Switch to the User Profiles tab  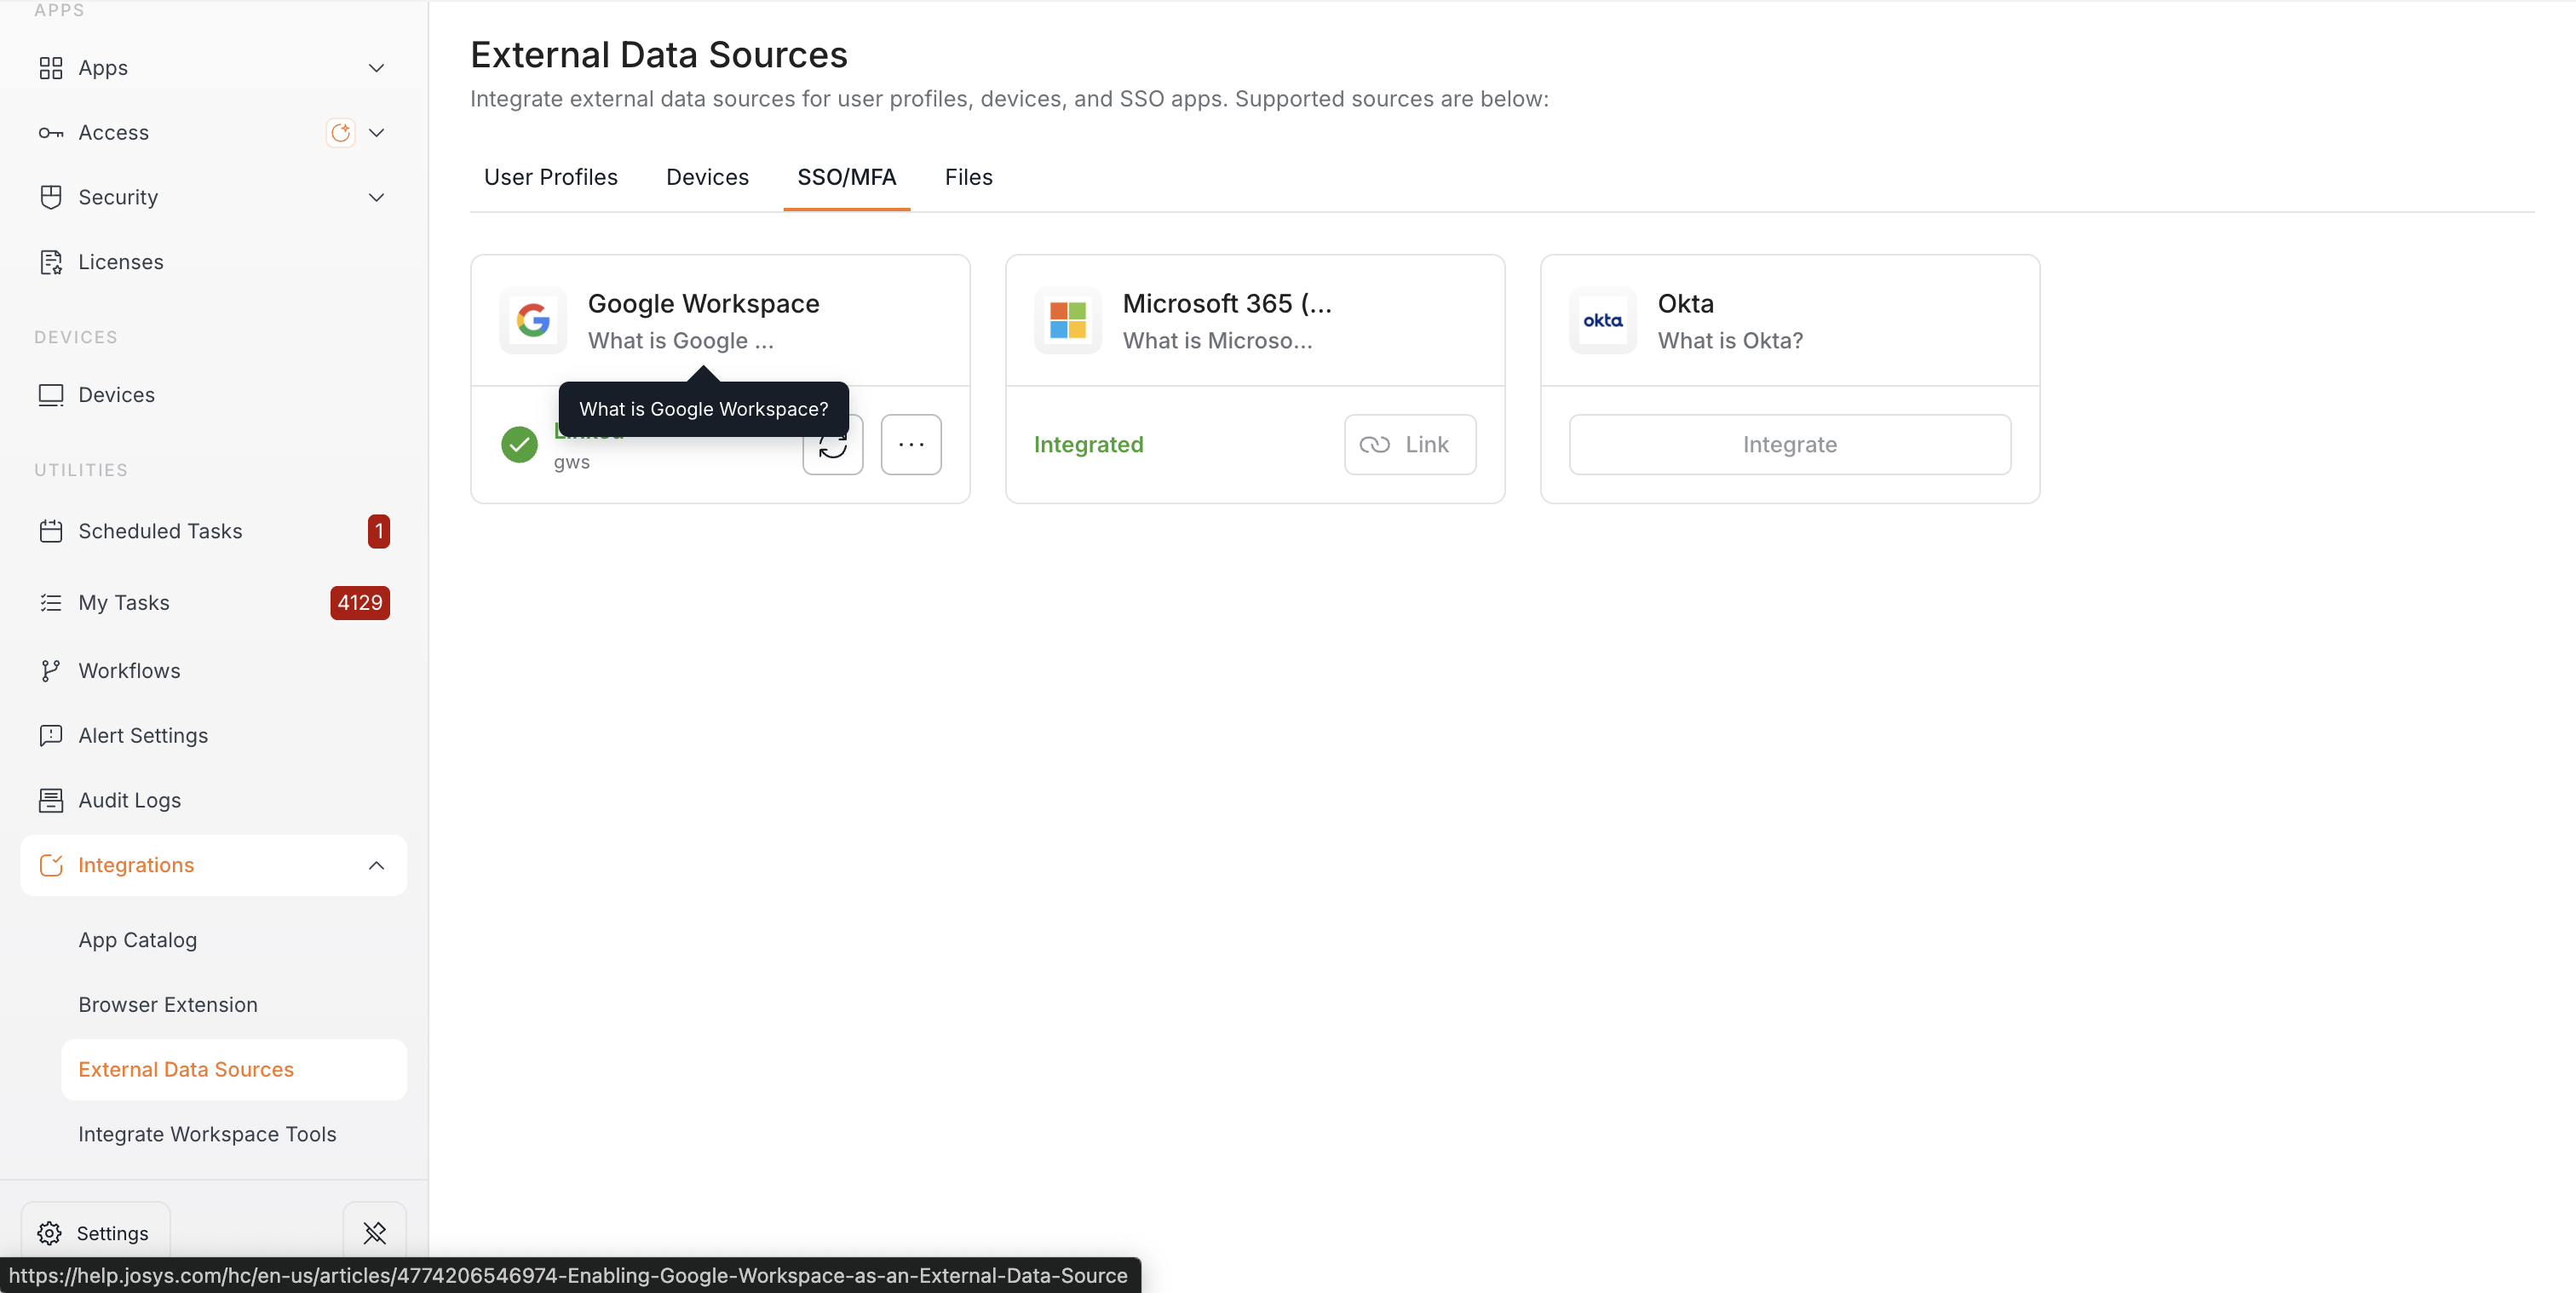click(x=551, y=177)
